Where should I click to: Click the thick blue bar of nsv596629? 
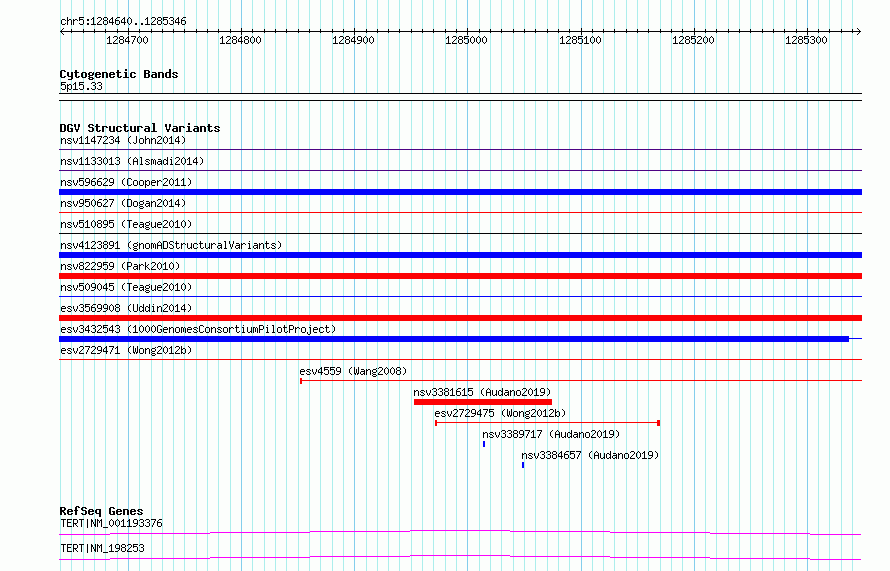tap(460, 192)
